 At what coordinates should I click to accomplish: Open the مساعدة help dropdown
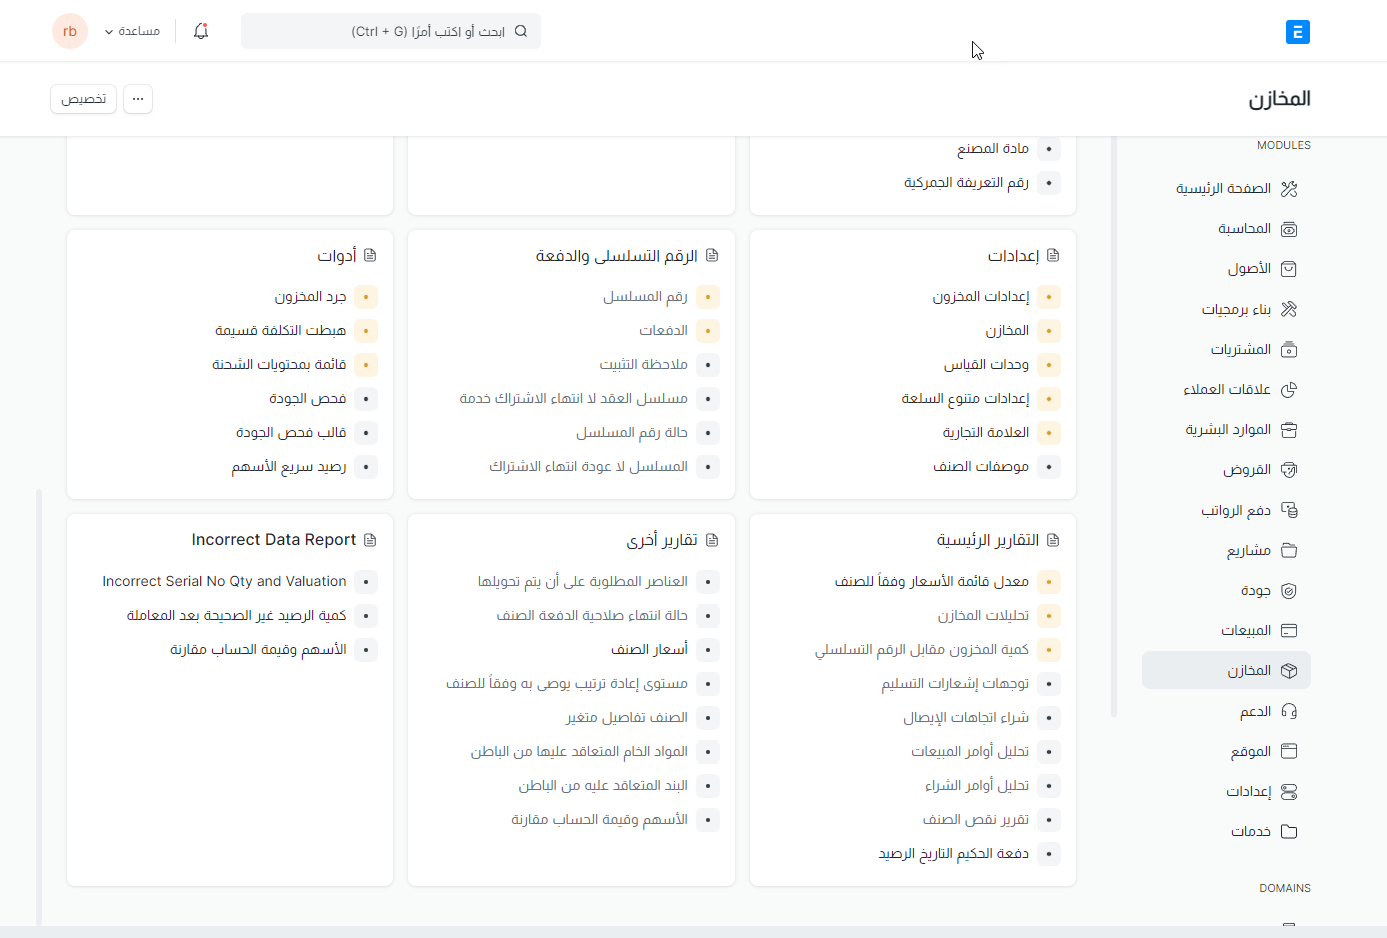pos(132,31)
